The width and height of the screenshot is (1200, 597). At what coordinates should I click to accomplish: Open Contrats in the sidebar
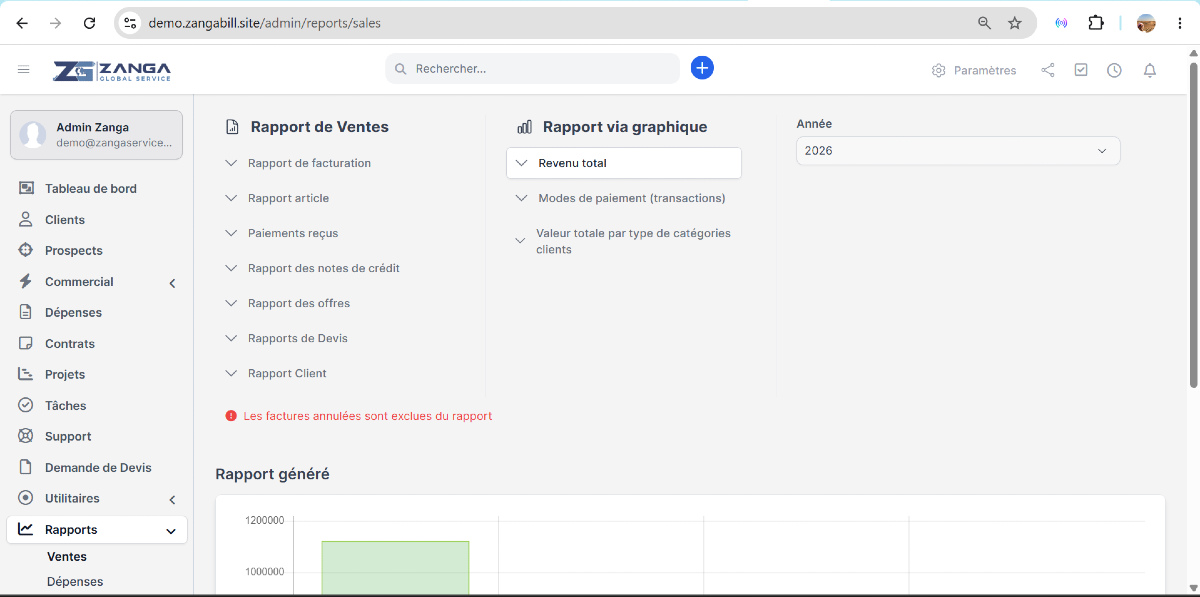pos(70,343)
